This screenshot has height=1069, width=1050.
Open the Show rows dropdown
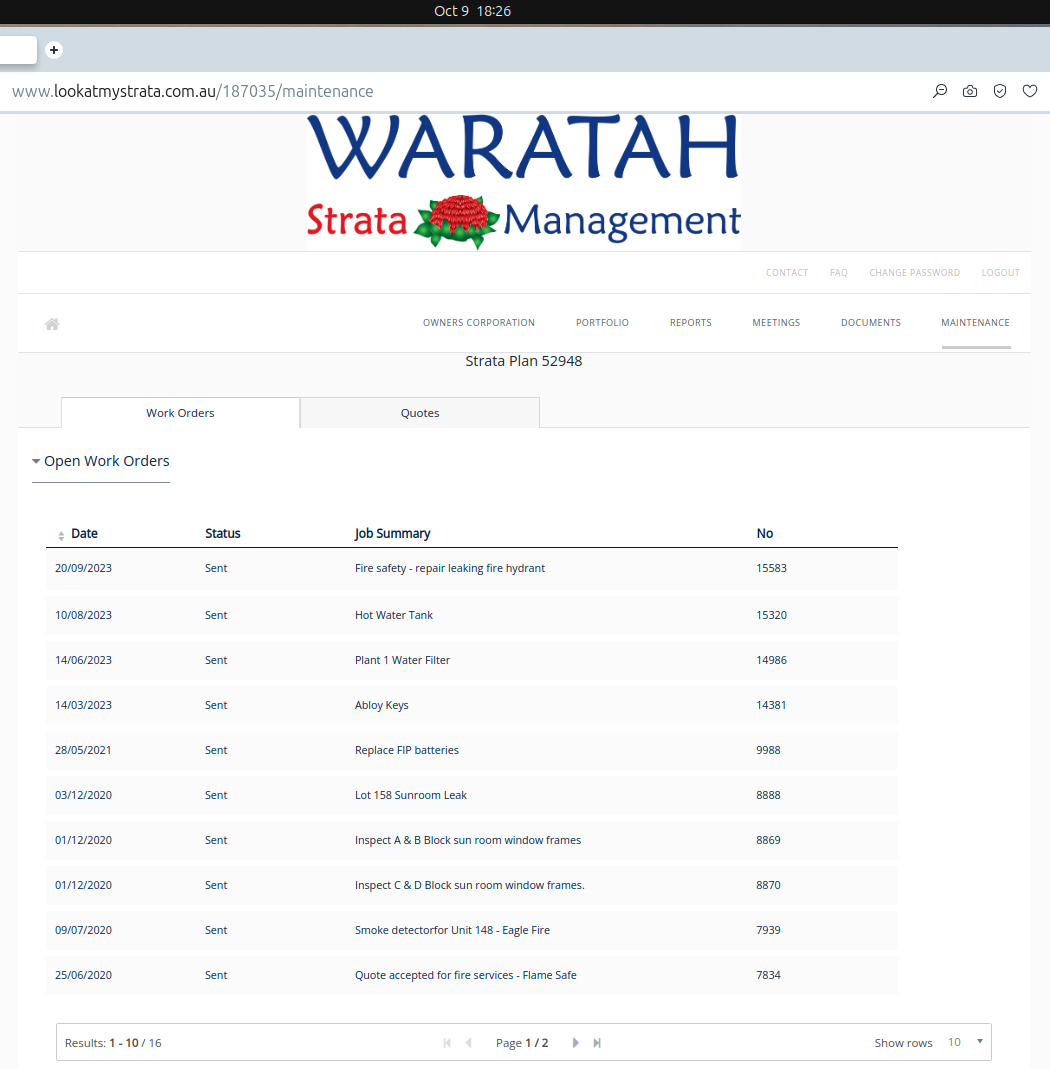[965, 1042]
